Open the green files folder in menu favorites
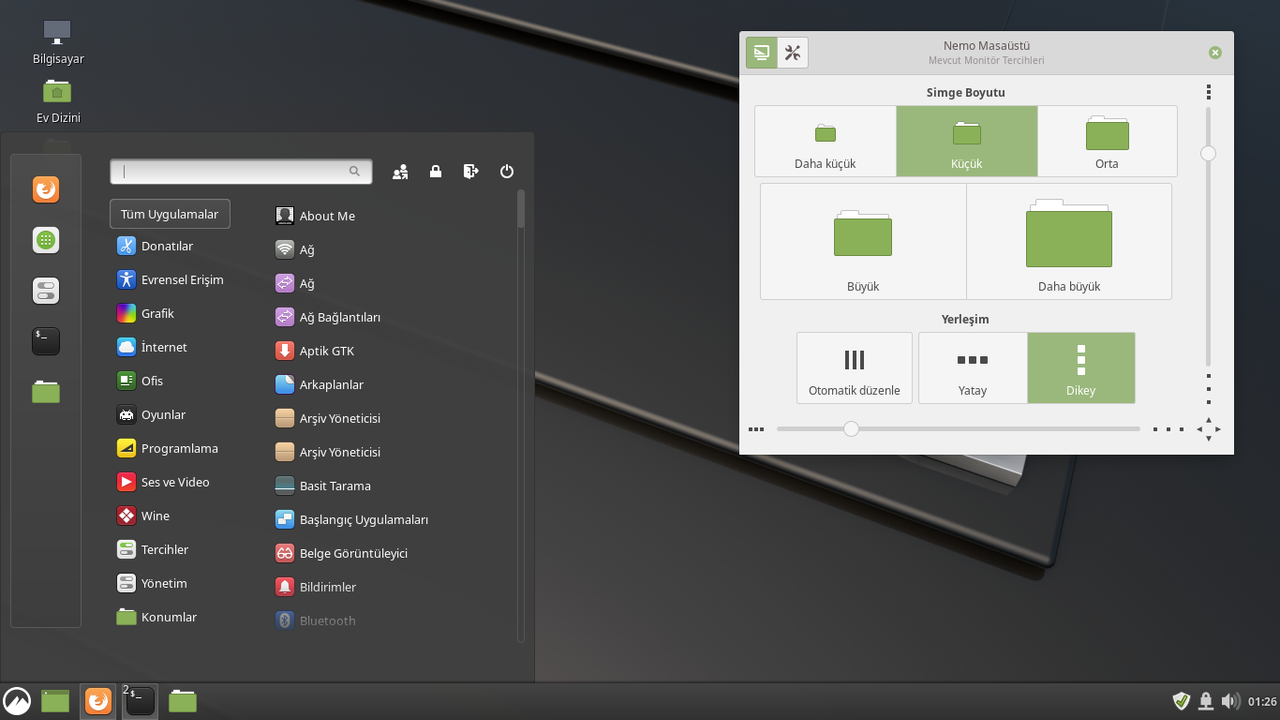Image resolution: width=1280 pixels, height=720 pixels. click(46, 392)
